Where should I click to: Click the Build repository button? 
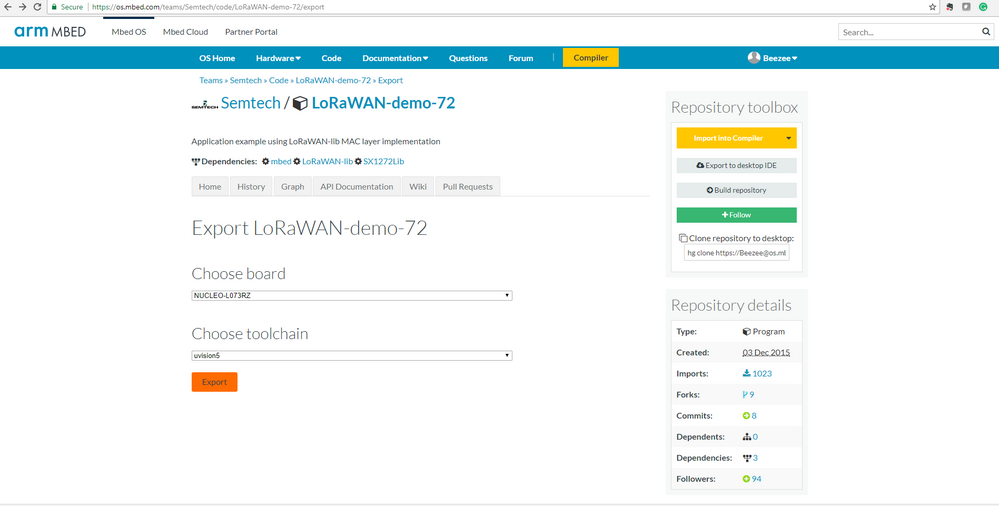(737, 190)
